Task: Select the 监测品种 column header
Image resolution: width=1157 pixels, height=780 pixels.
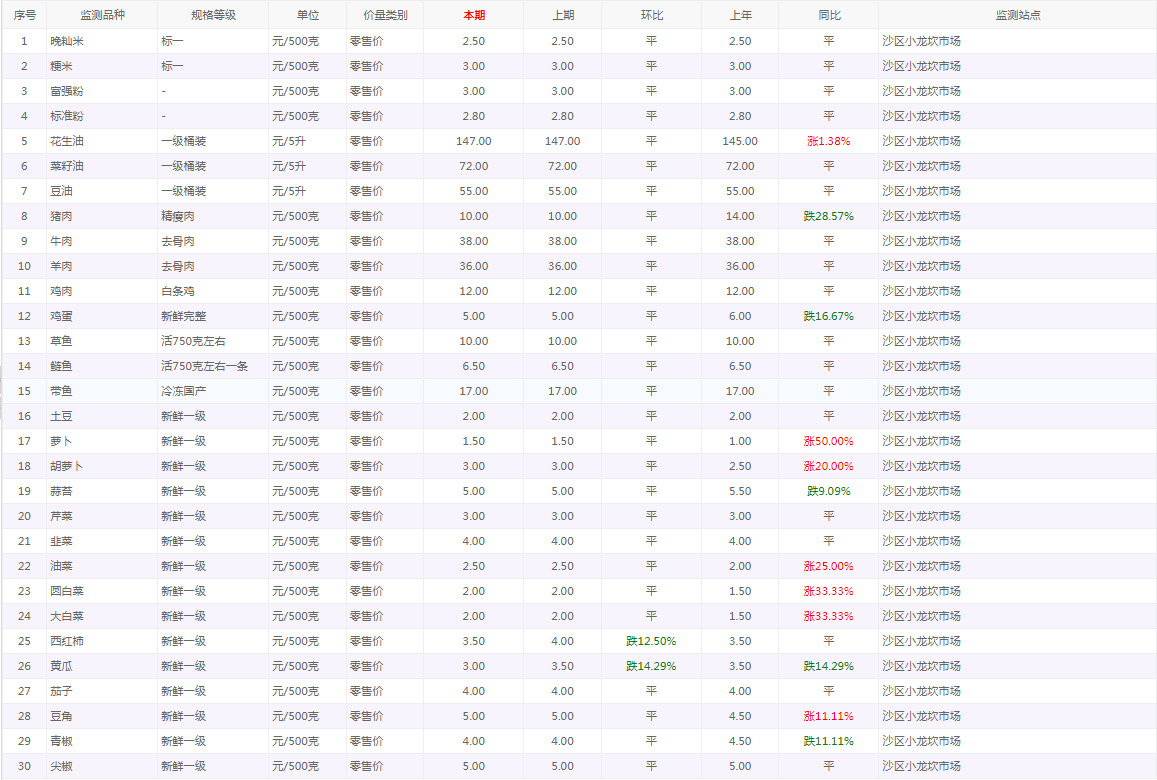Action: (x=102, y=15)
